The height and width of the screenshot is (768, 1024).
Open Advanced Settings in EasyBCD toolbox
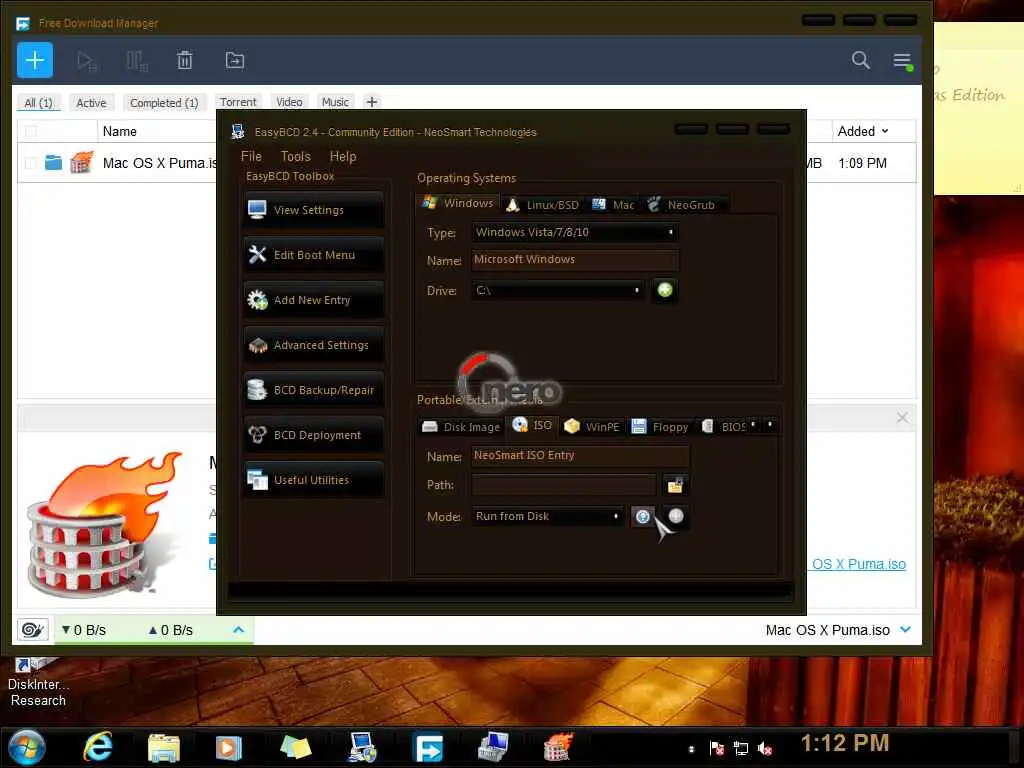[314, 345]
